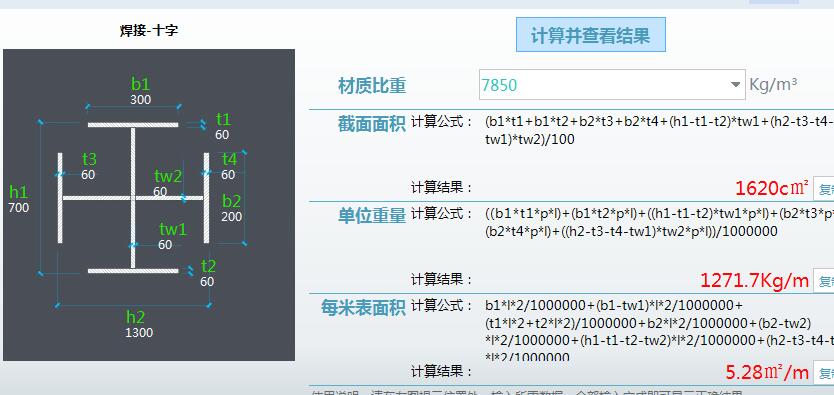Click the 焊接-十字 section title

click(149, 30)
